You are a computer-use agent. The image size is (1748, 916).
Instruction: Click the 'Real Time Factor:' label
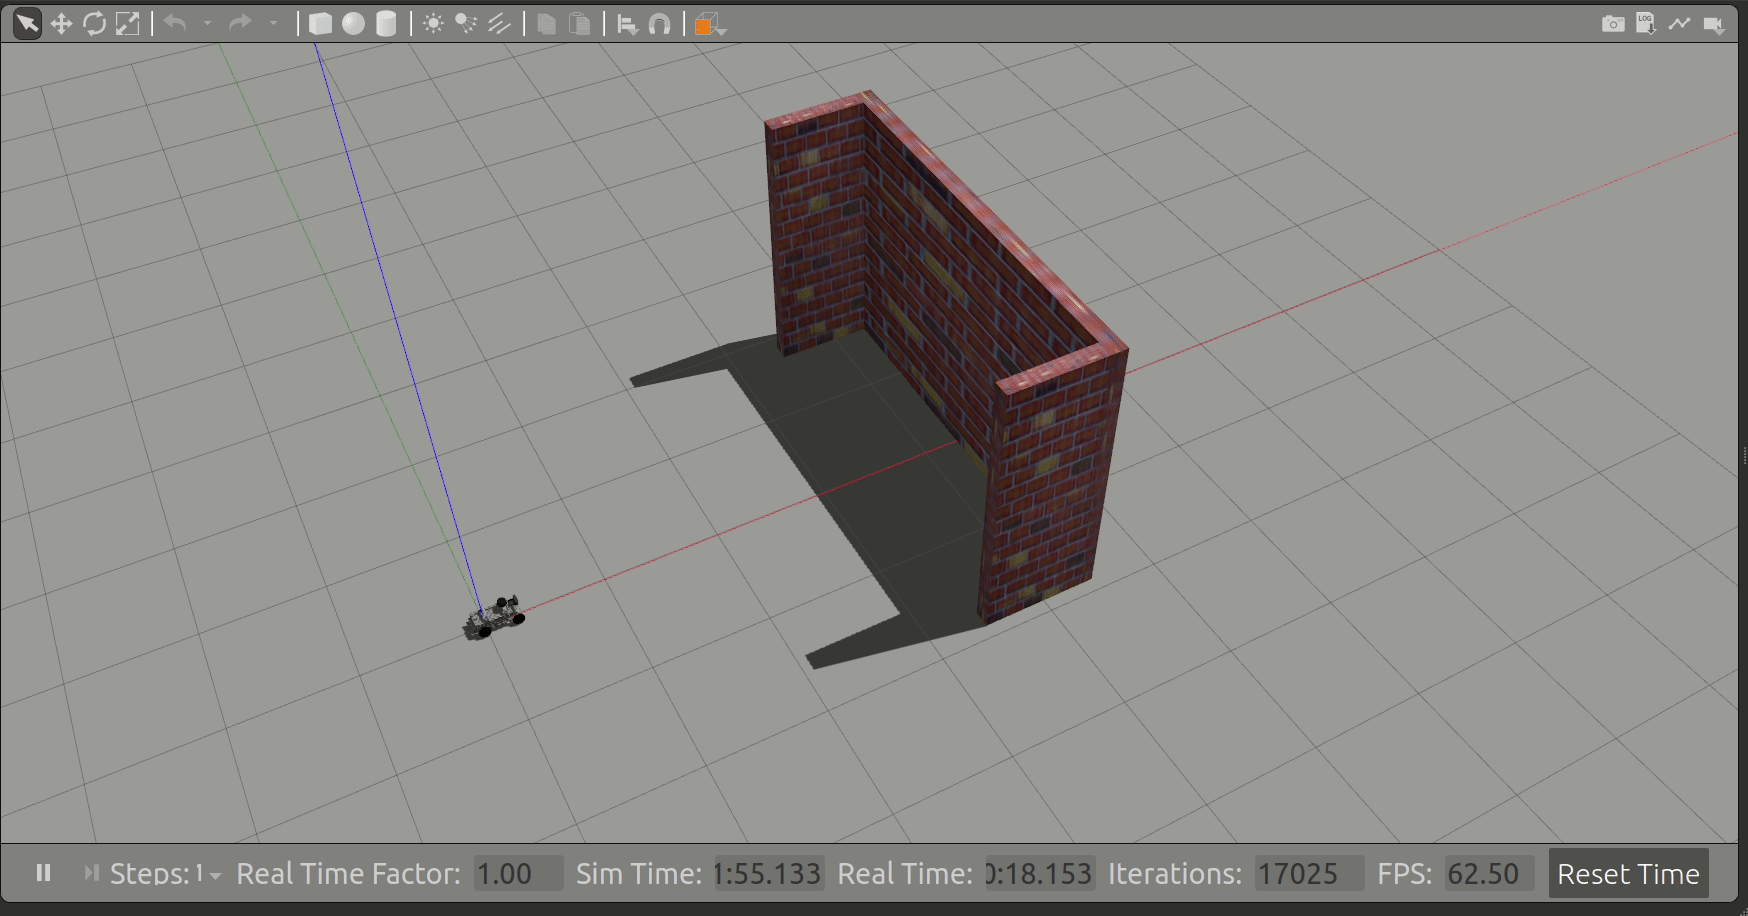pyautogui.click(x=348, y=873)
